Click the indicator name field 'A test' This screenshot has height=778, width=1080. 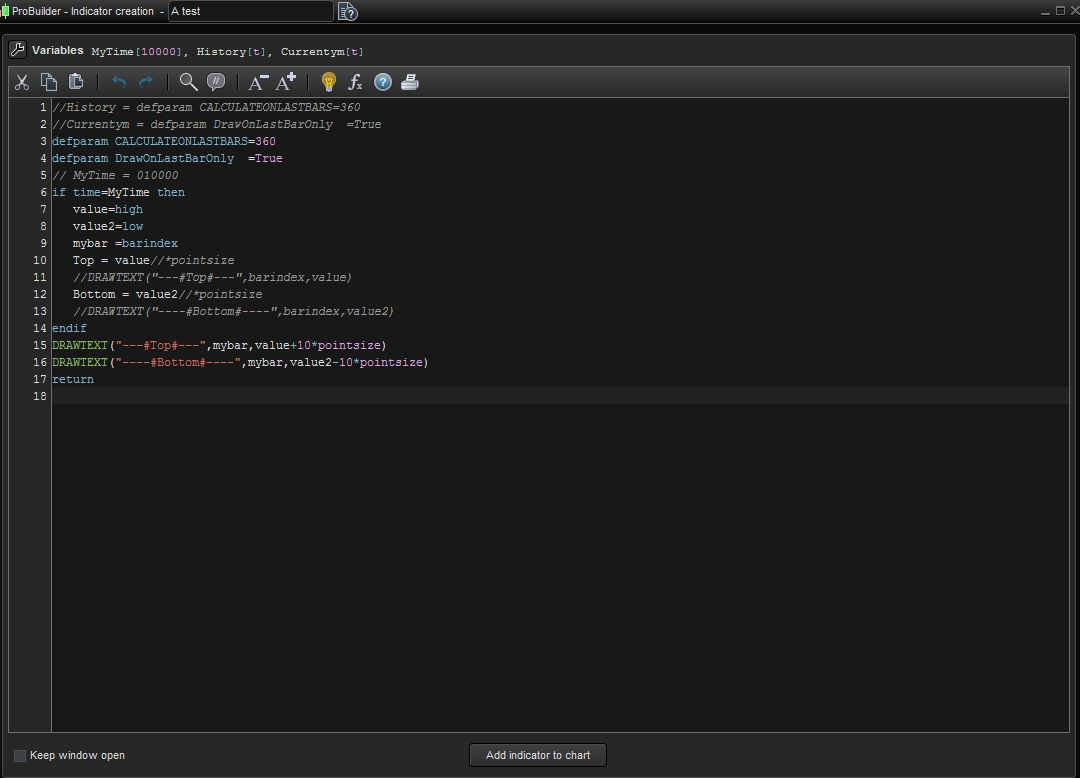tap(250, 11)
